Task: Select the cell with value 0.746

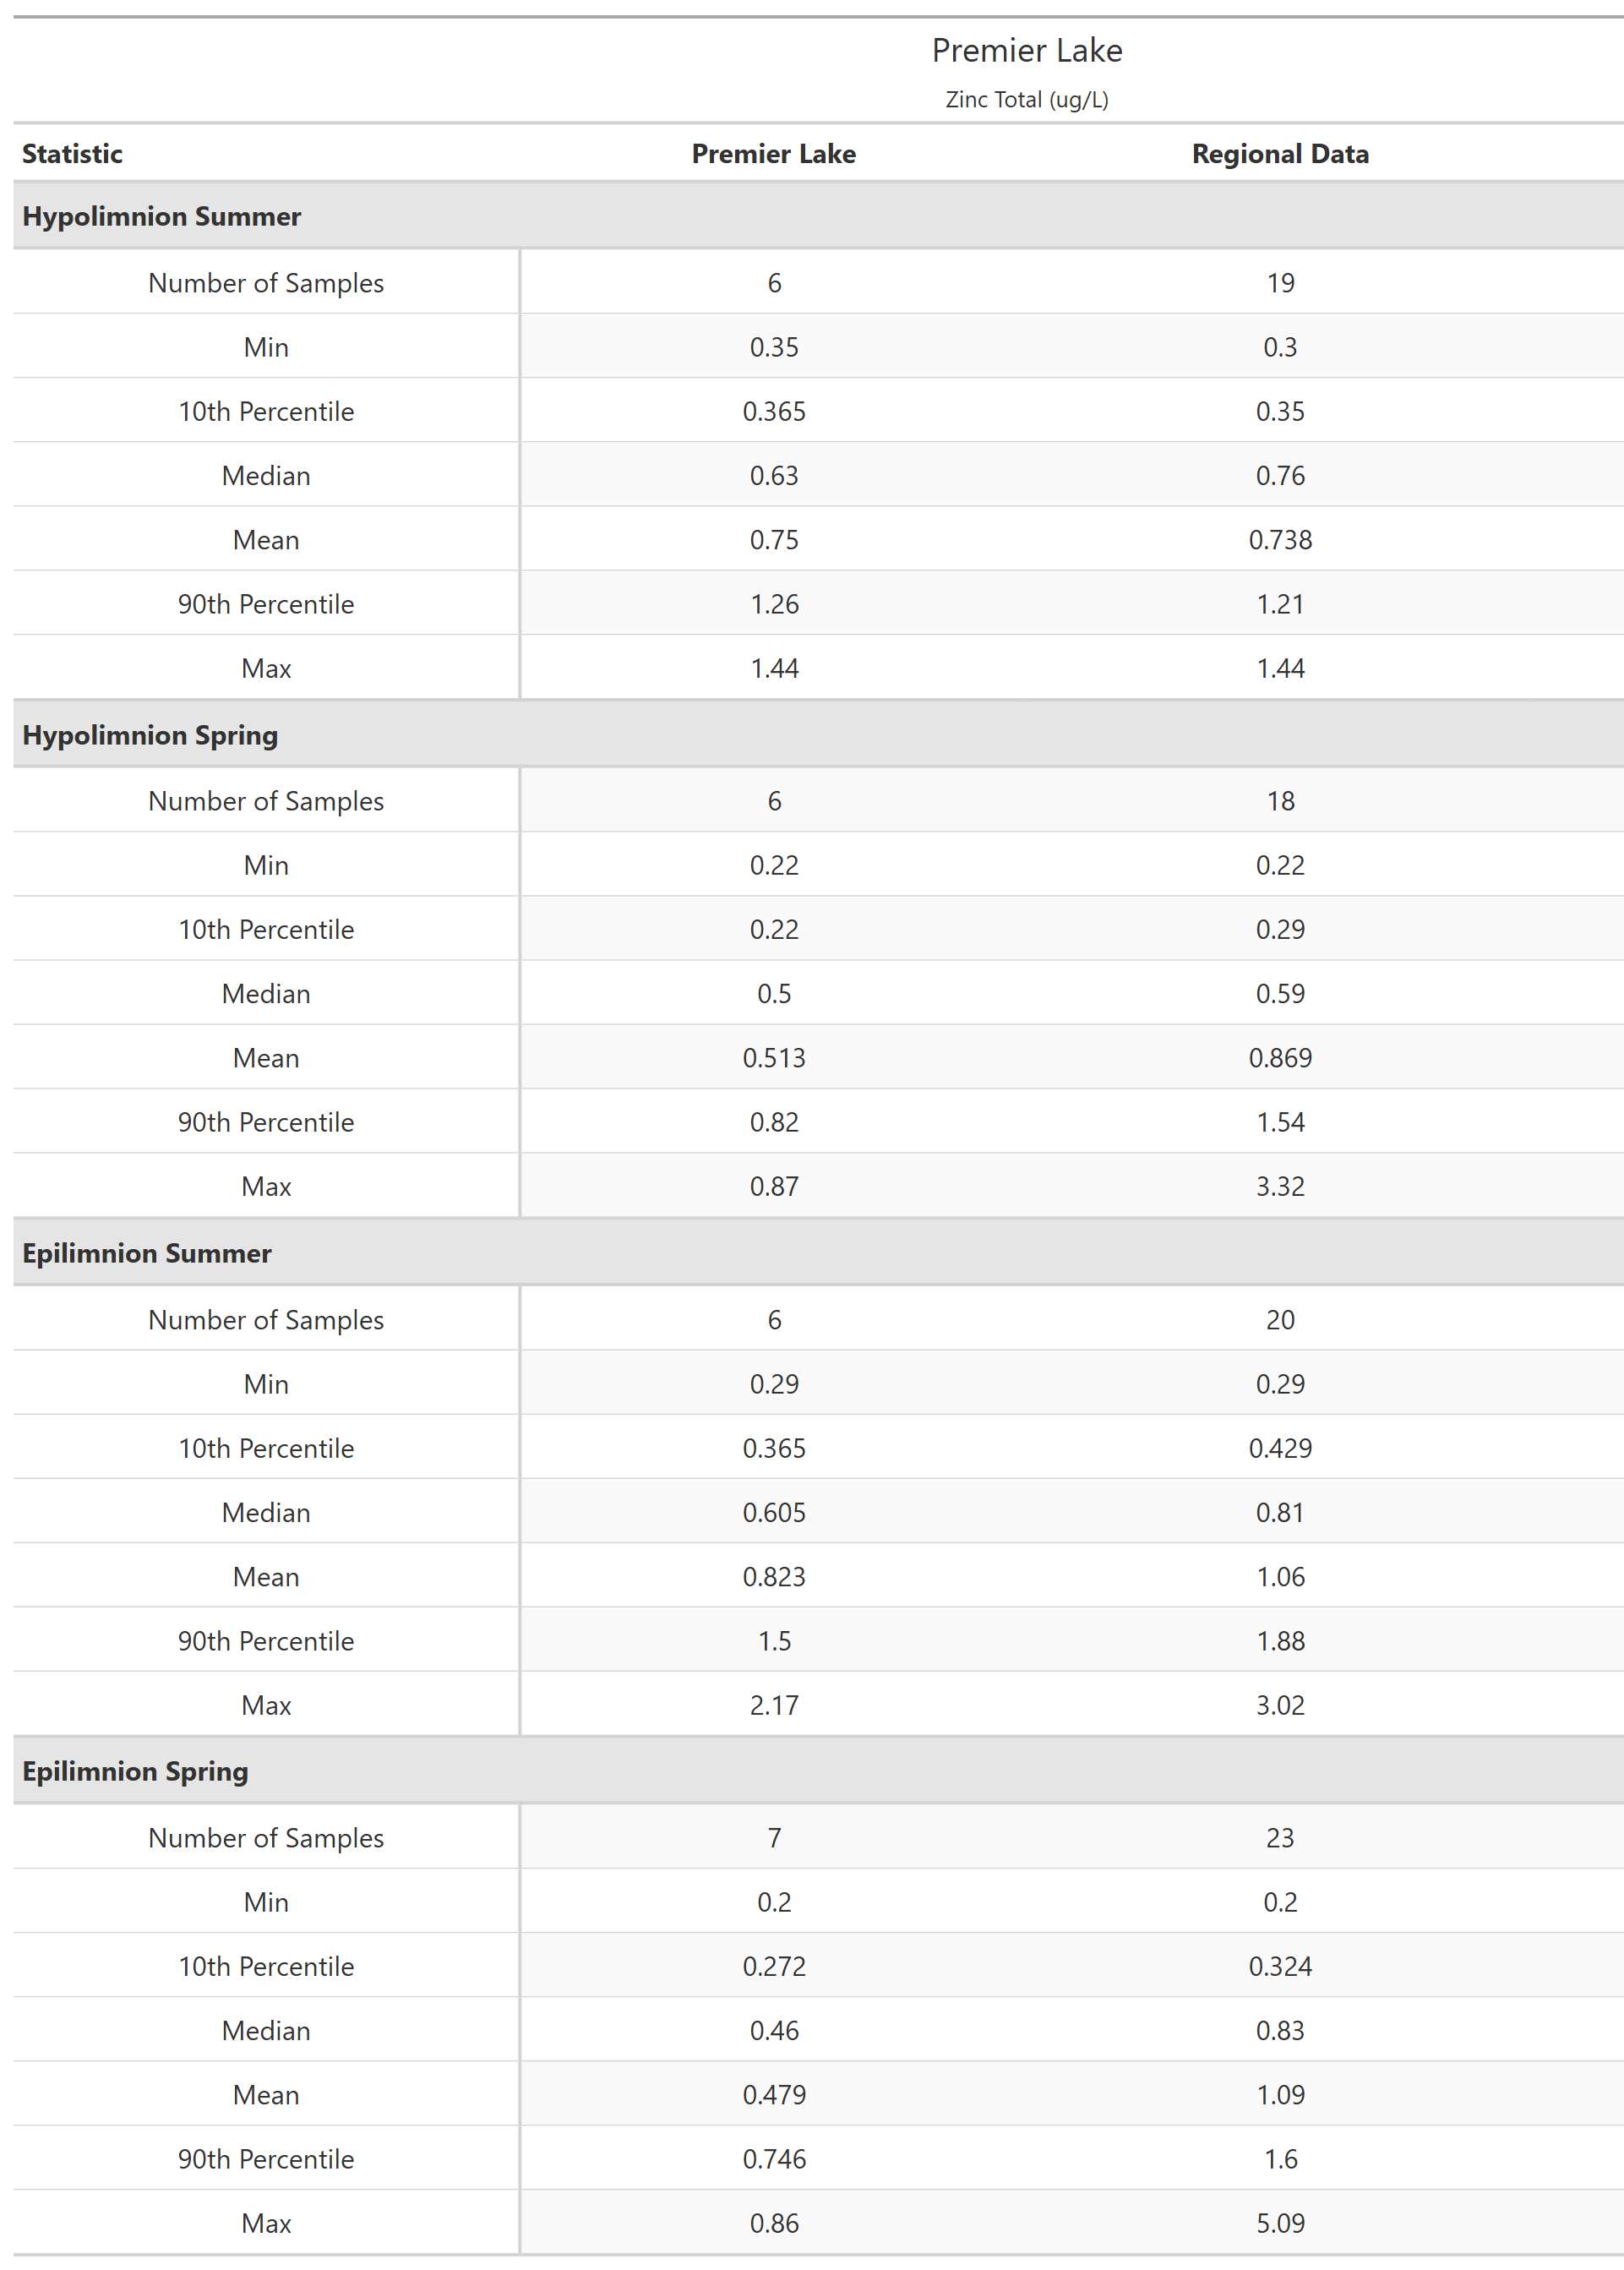Action: [x=773, y=2159]
